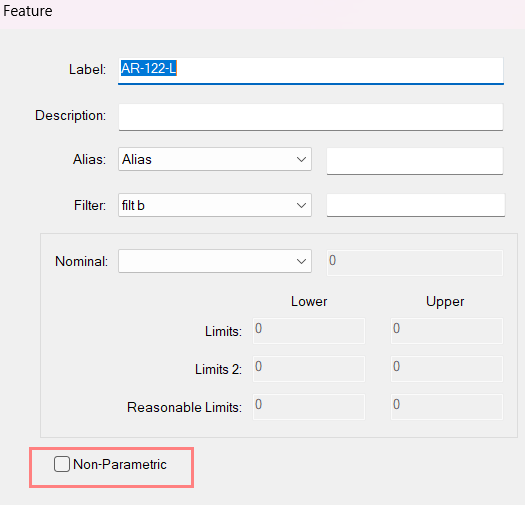Toggle the Non-Parametric checkbox

click(62, 464)
